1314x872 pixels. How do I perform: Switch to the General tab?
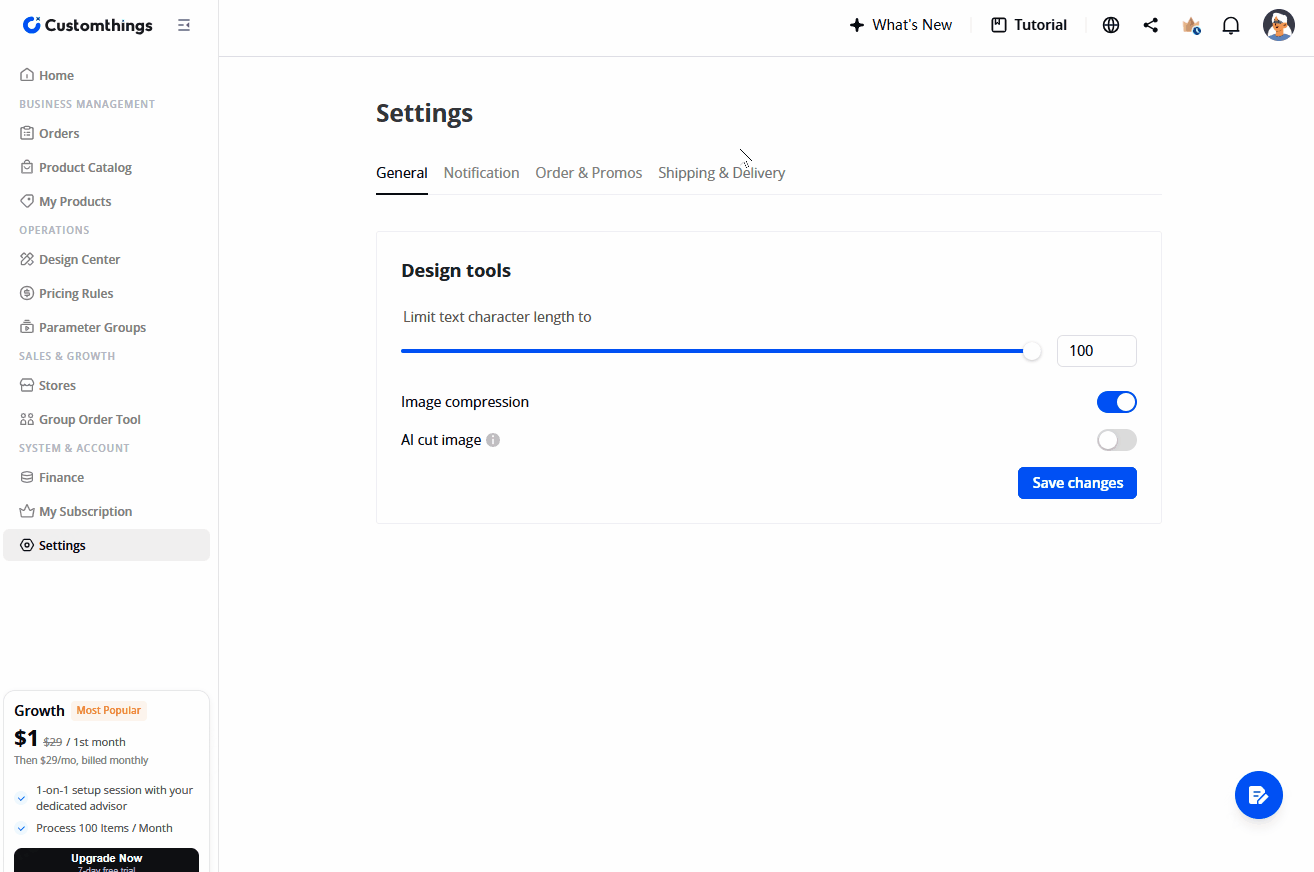[x=402, y=173]
